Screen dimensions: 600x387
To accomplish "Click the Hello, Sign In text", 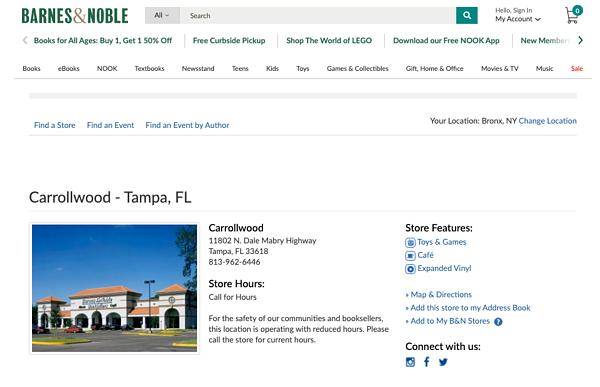I will click(514, 10).
